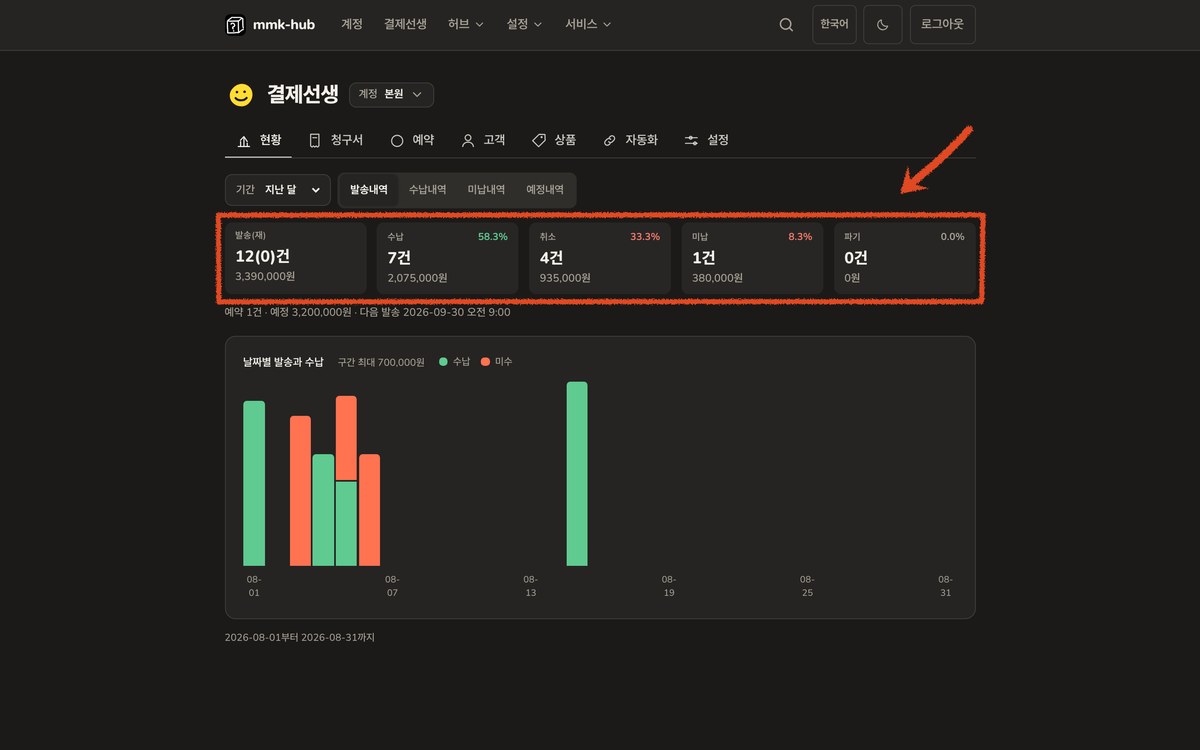The height and width of the screenshot is (750, 1200).
Task: Open the search magnifier icon
Action: (x=786, y=25)
